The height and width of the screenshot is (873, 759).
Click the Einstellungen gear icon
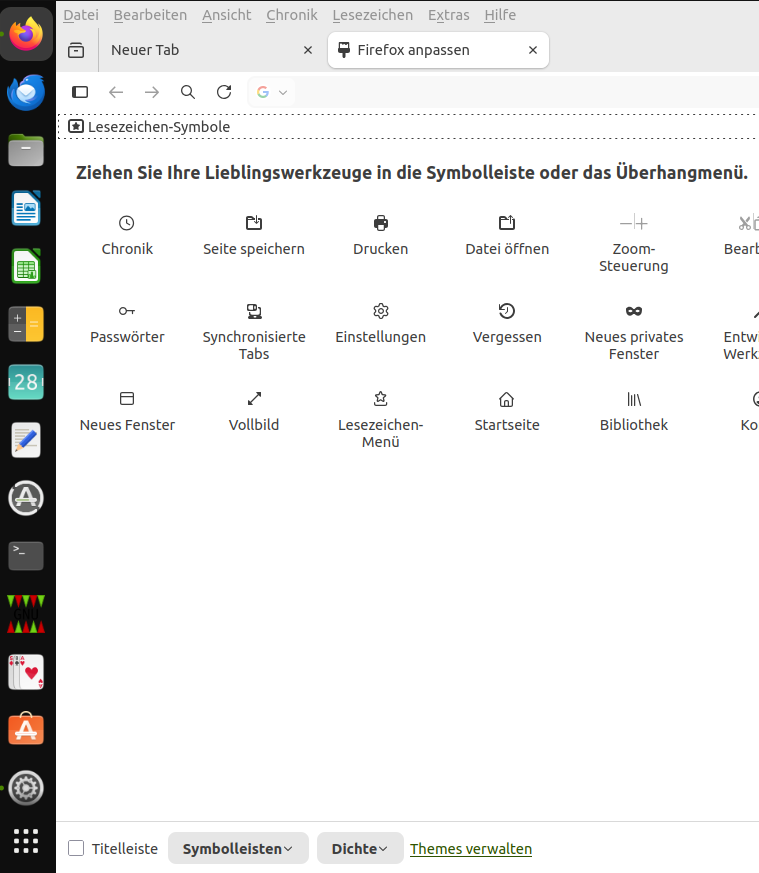pos(381,311)
